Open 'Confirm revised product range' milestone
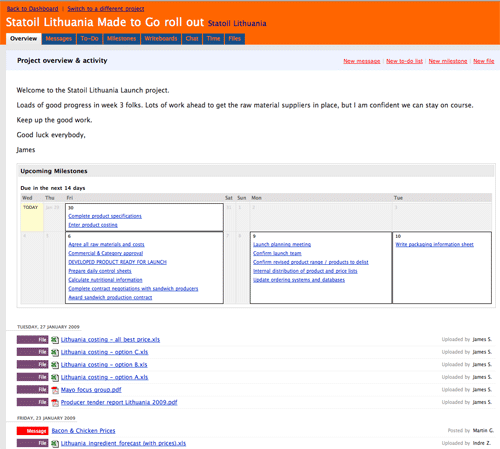Image resolution: width=500 pixels, height=449 pixels. pyautogui.click(x=311, y=262)
